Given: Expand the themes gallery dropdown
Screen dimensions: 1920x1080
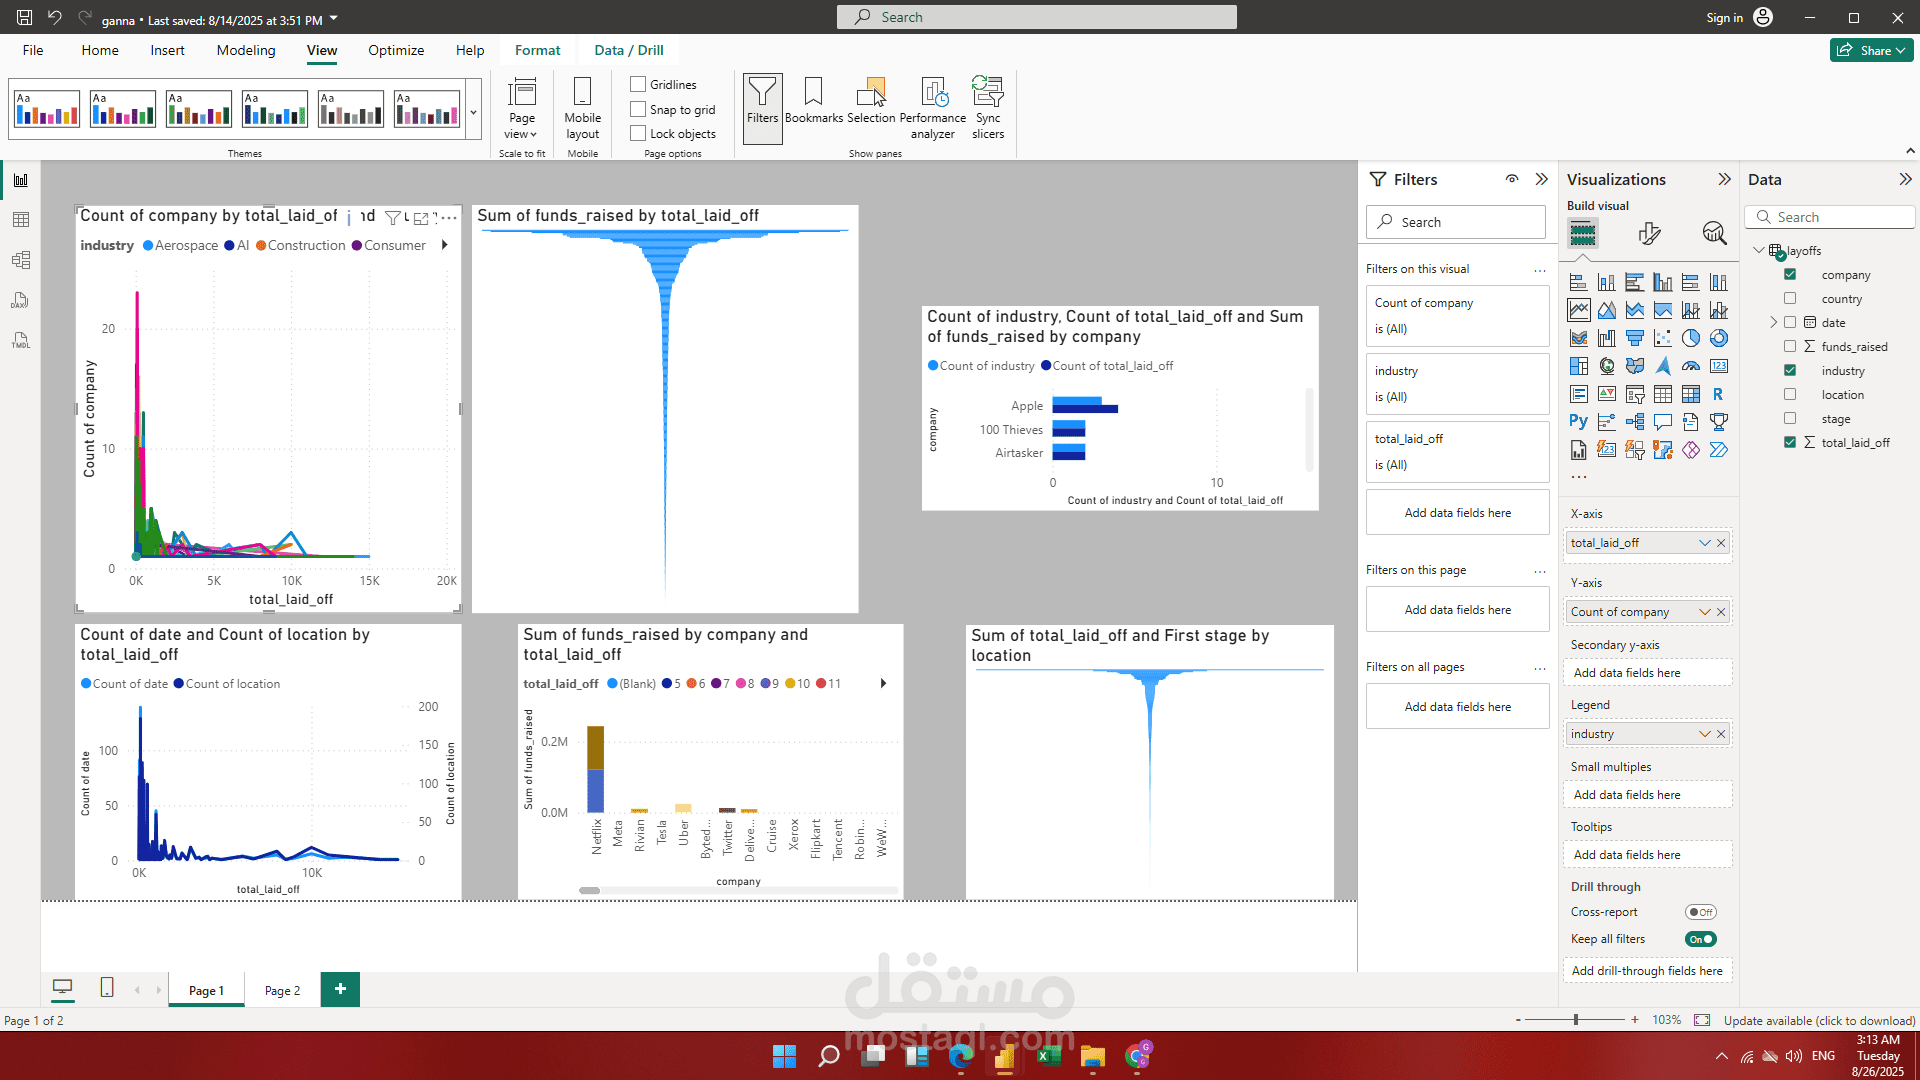Looking at the screenshot, I should [474, 112].
